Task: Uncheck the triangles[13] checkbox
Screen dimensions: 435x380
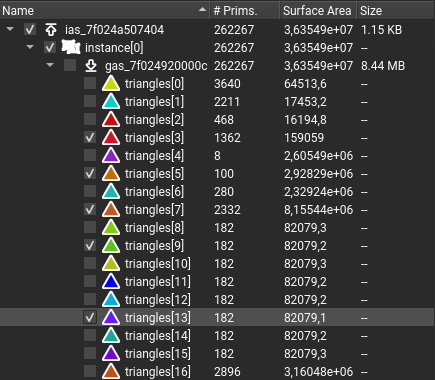Action: coord(90,317)
